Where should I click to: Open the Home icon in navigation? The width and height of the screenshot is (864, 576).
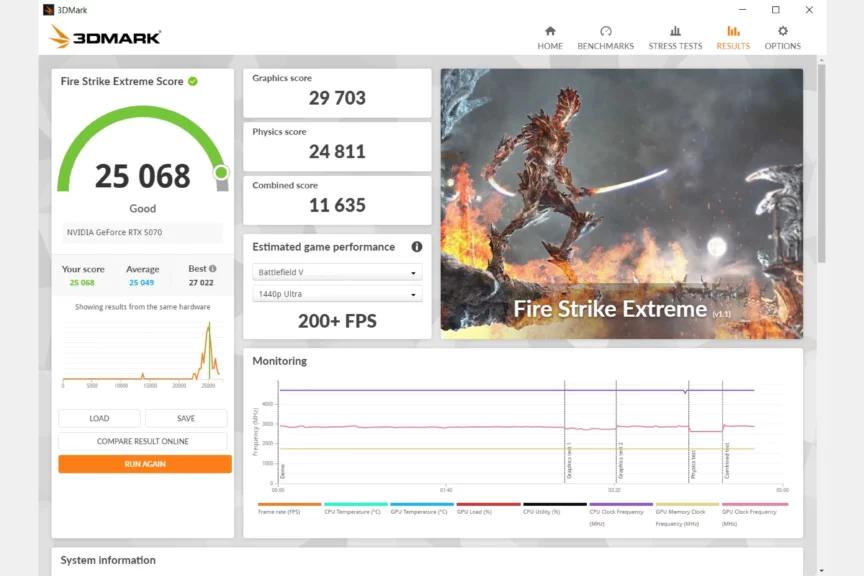550,32
